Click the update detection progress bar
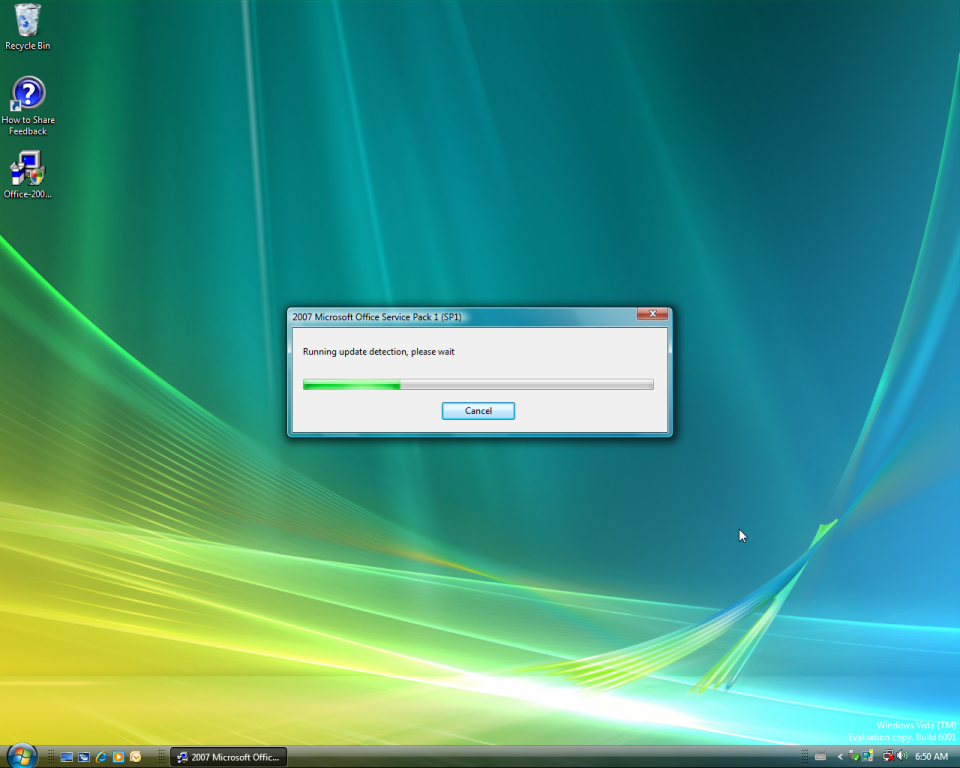Image resolution: width=960 pixels, height=768 pixels. (x=478, y=385)
